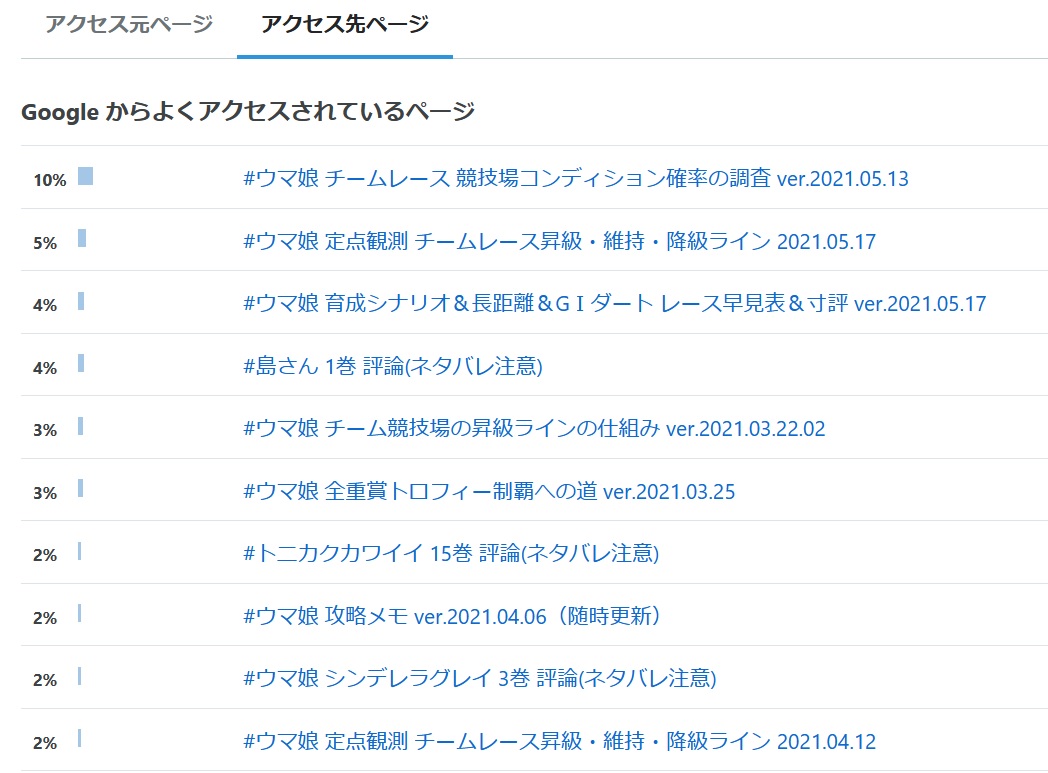Viewport: 1048px width, 773px height.
Task: Open ウマ娘 シンデレラグレイ 3巻 評論 link
Action: 480,678
